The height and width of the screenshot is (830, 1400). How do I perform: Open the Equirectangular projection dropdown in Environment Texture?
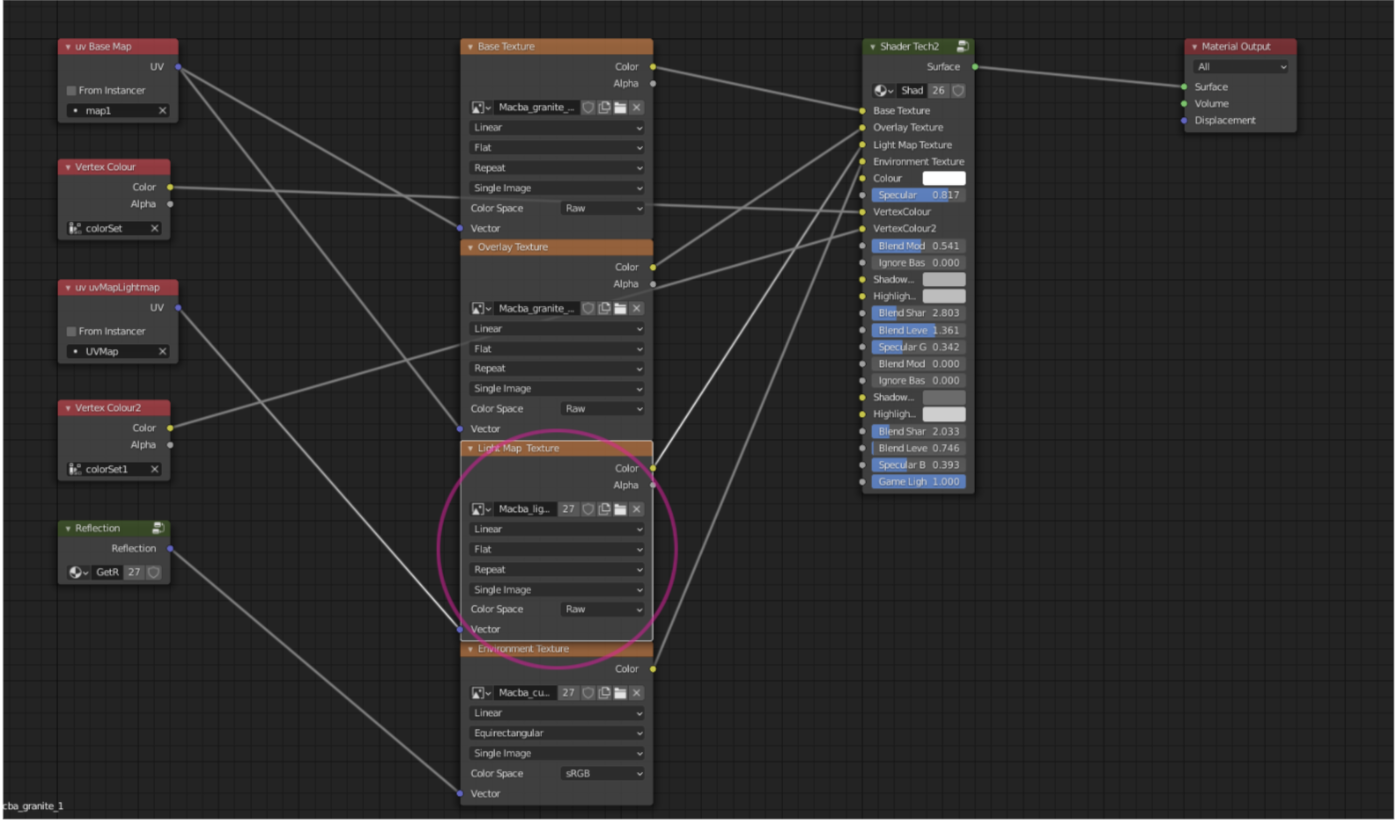point(556,733)
